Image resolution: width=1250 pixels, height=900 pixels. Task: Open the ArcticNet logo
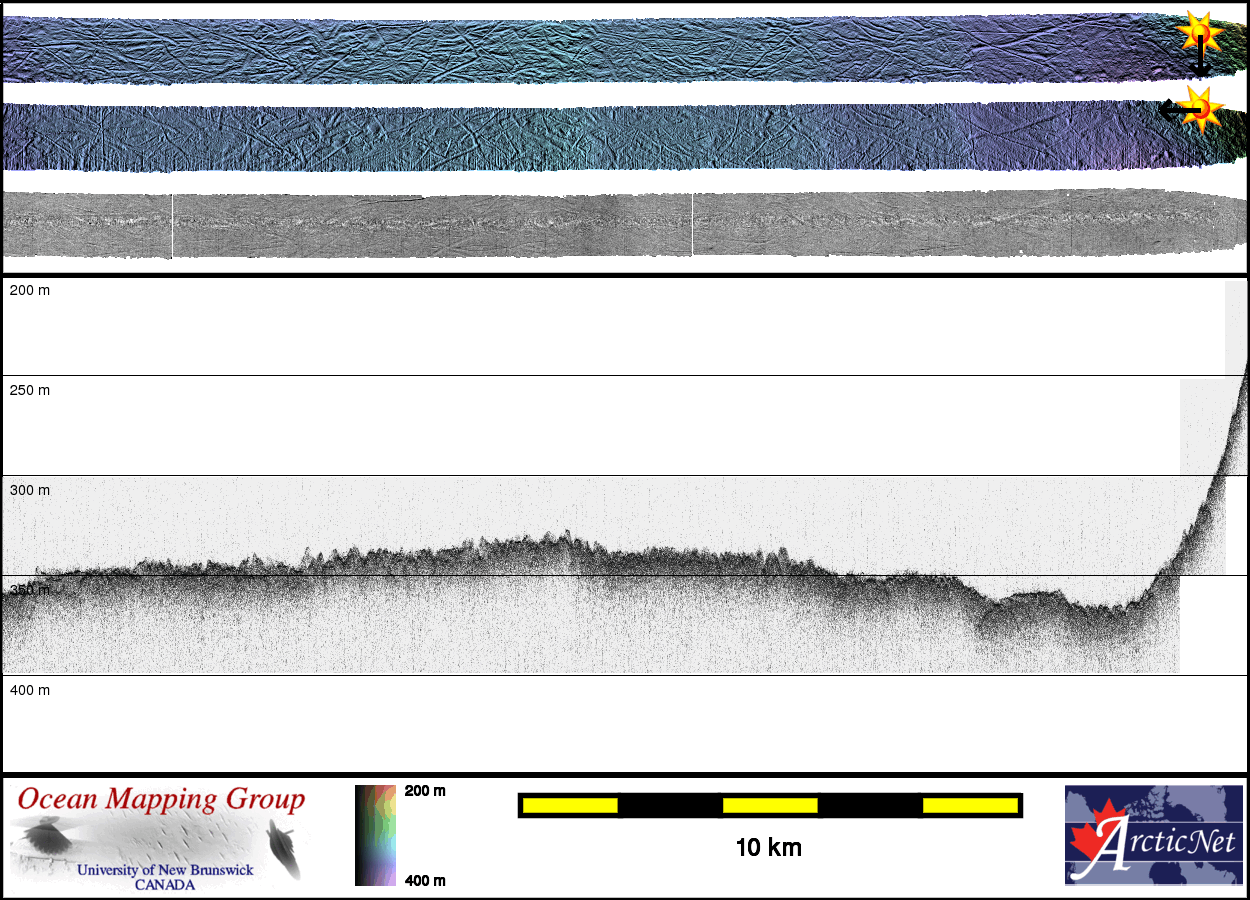pos(1153,835)
